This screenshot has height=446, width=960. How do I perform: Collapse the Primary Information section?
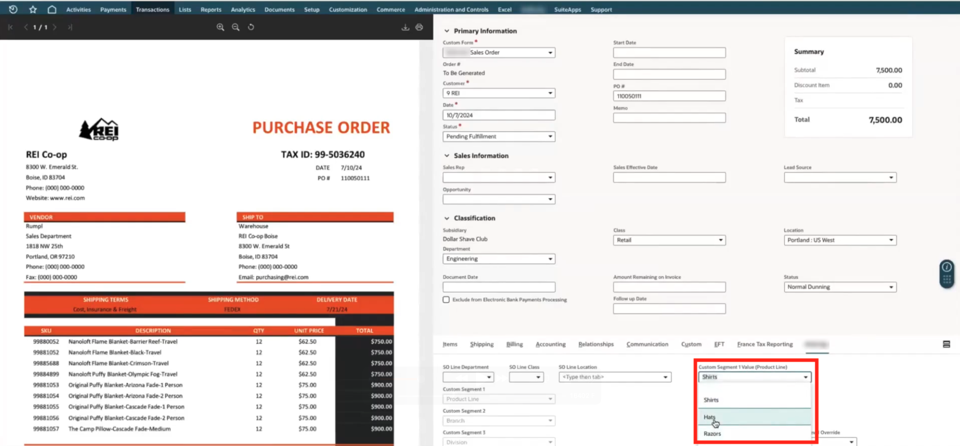pyautogui.click(x=446, y=31)
